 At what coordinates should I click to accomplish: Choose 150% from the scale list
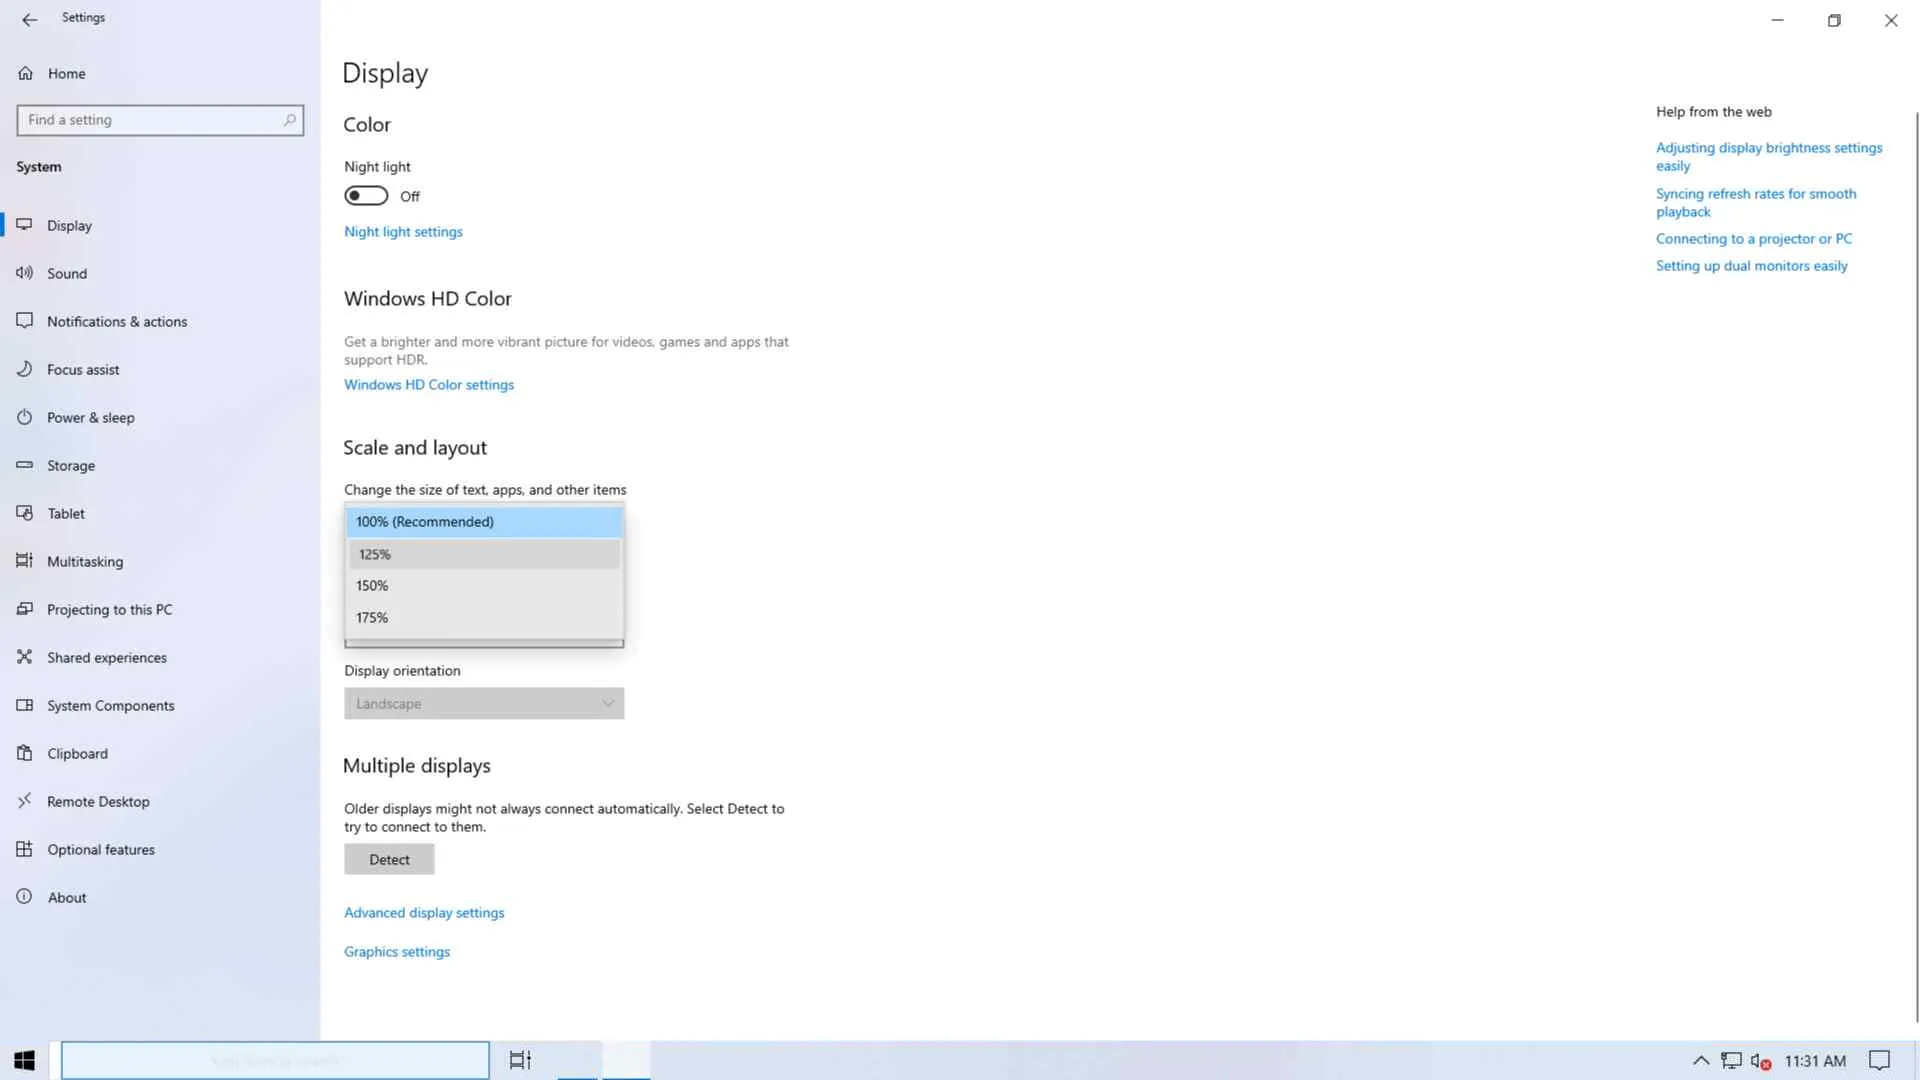484,586
